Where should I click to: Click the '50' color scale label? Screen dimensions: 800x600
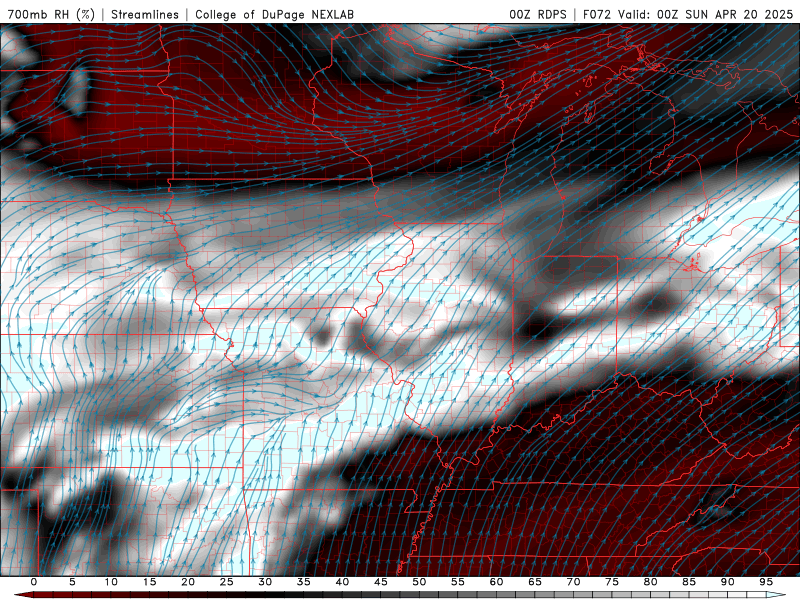pyautogui.click(x=419, y=582)
